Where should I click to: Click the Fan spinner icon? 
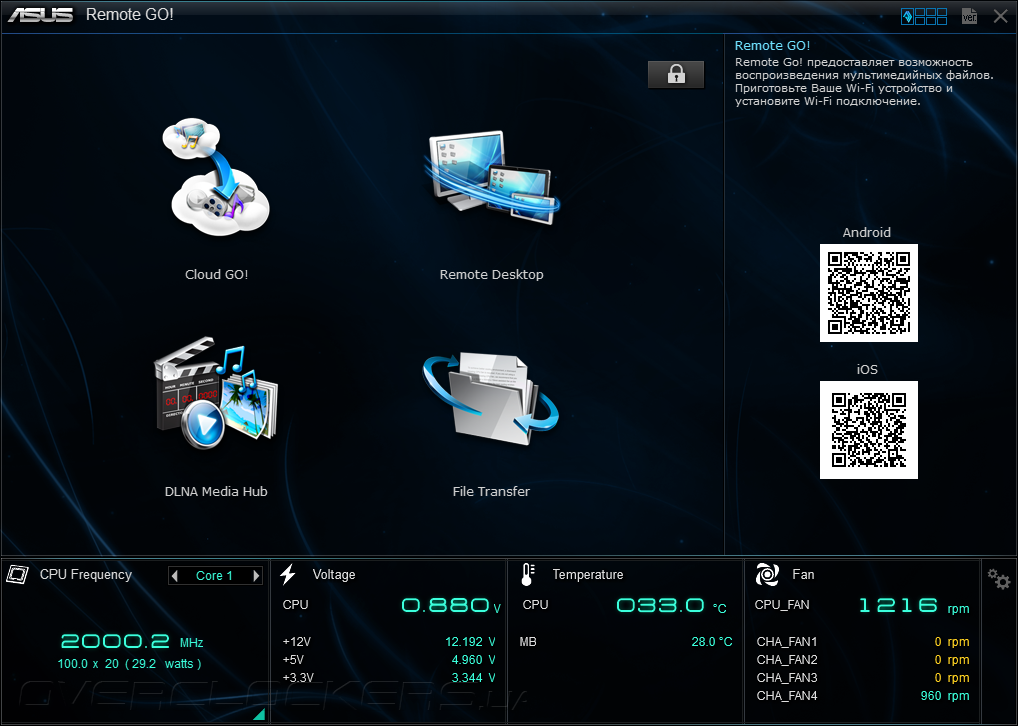pyautogui.click(x=767, y=575)
